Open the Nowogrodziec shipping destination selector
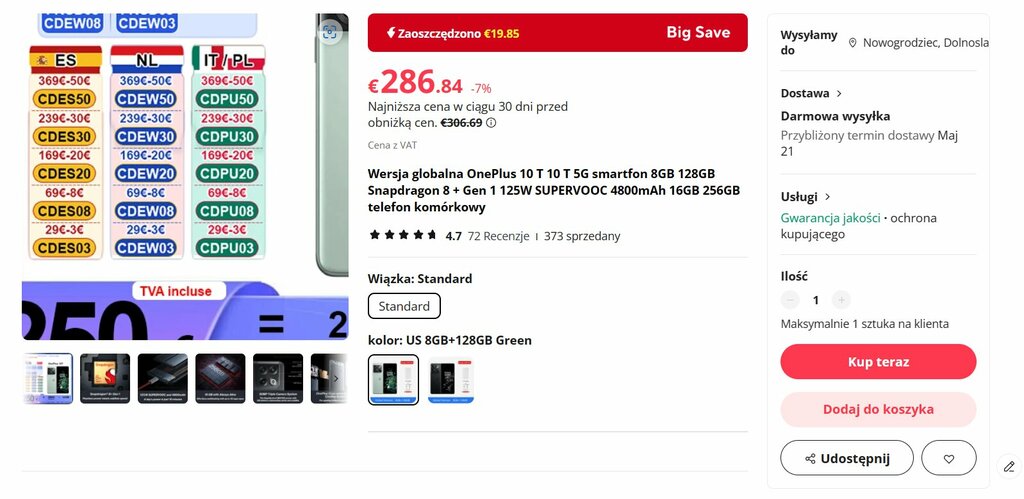Screen dimensions: 1024x499 (919, 43)
